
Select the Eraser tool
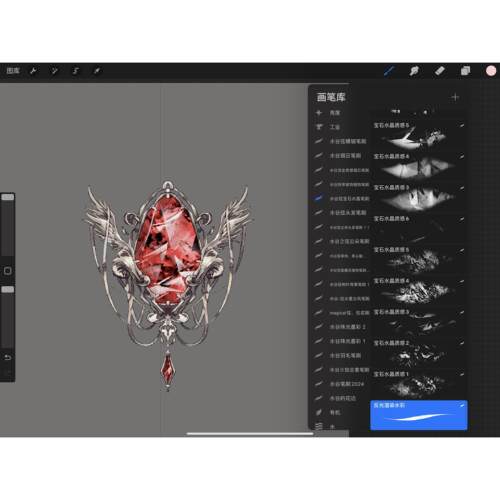(x=440, y=71)
